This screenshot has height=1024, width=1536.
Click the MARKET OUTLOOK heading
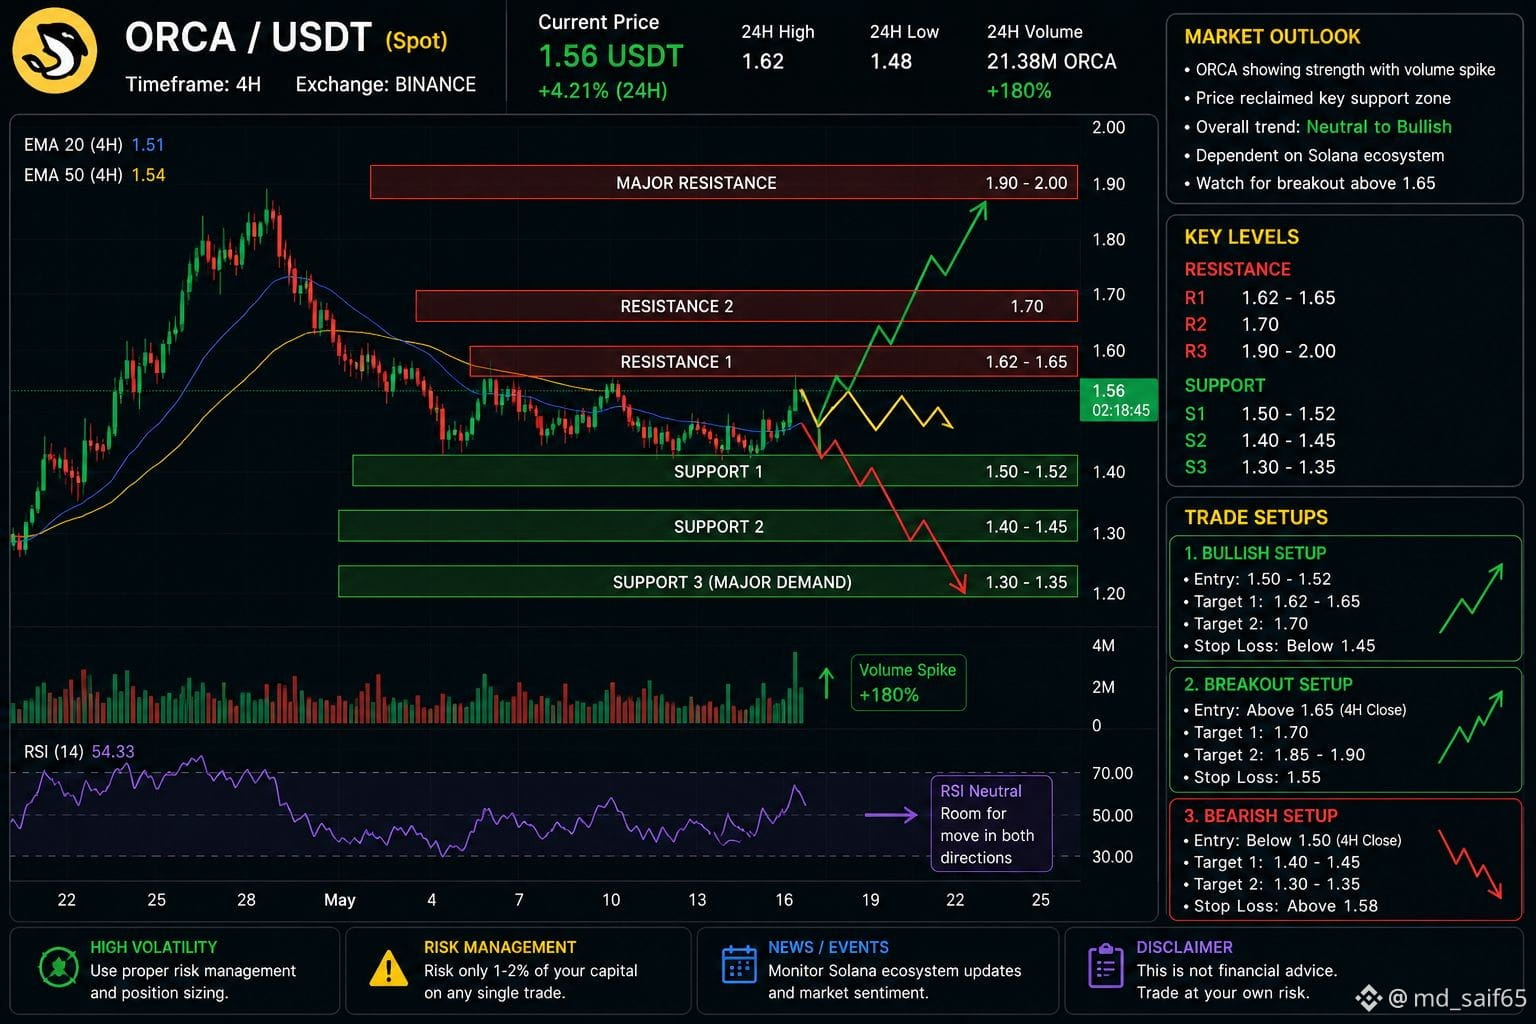pyautogui.click(x=1272, y=36)
